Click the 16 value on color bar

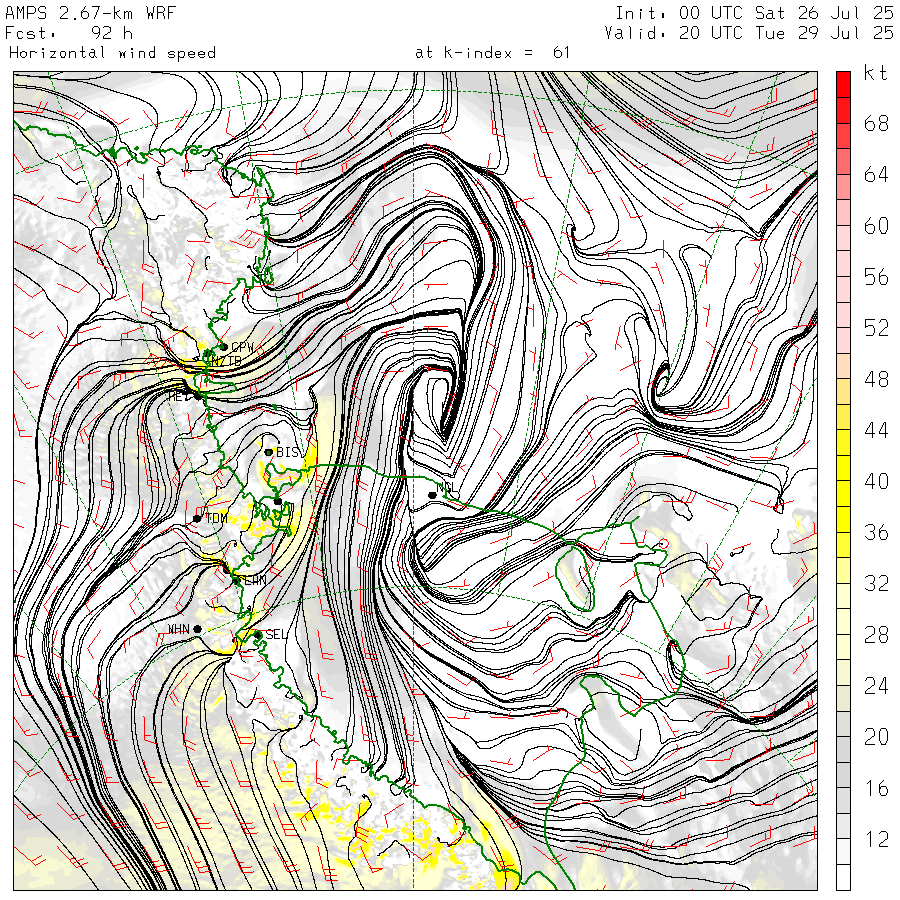(x=876, y=789)
